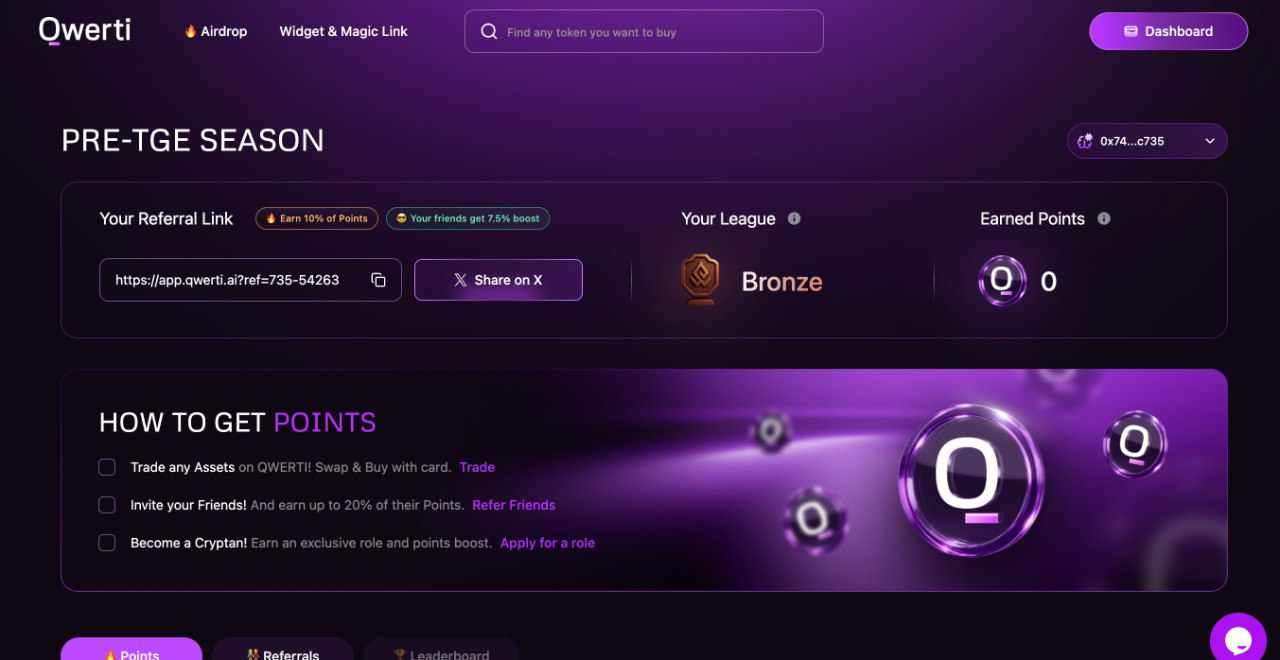Click the wallet avatar icon next to 0x74...c735
Image resolution: width=1280 pixels, height=660 pixels.
[1085, 141]
